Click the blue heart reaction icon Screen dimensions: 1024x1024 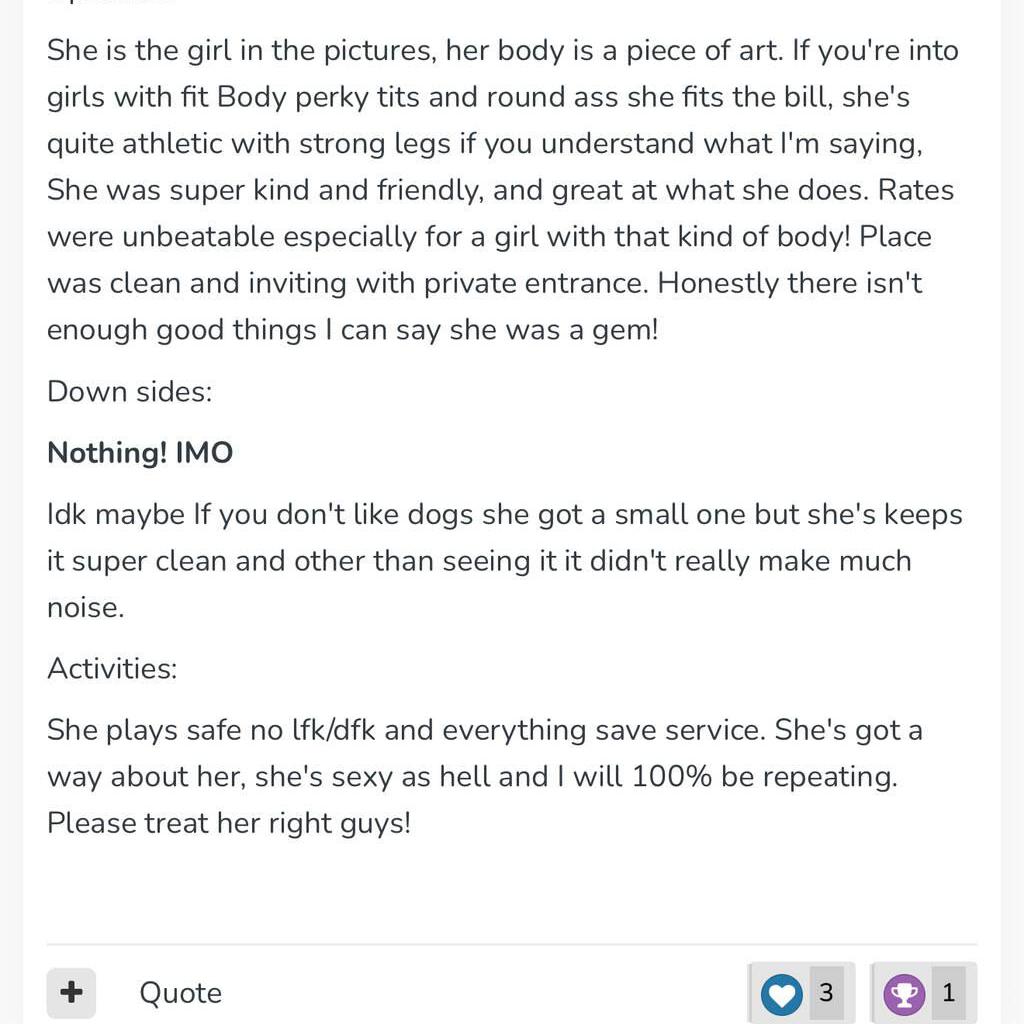[x=781, y=994]
